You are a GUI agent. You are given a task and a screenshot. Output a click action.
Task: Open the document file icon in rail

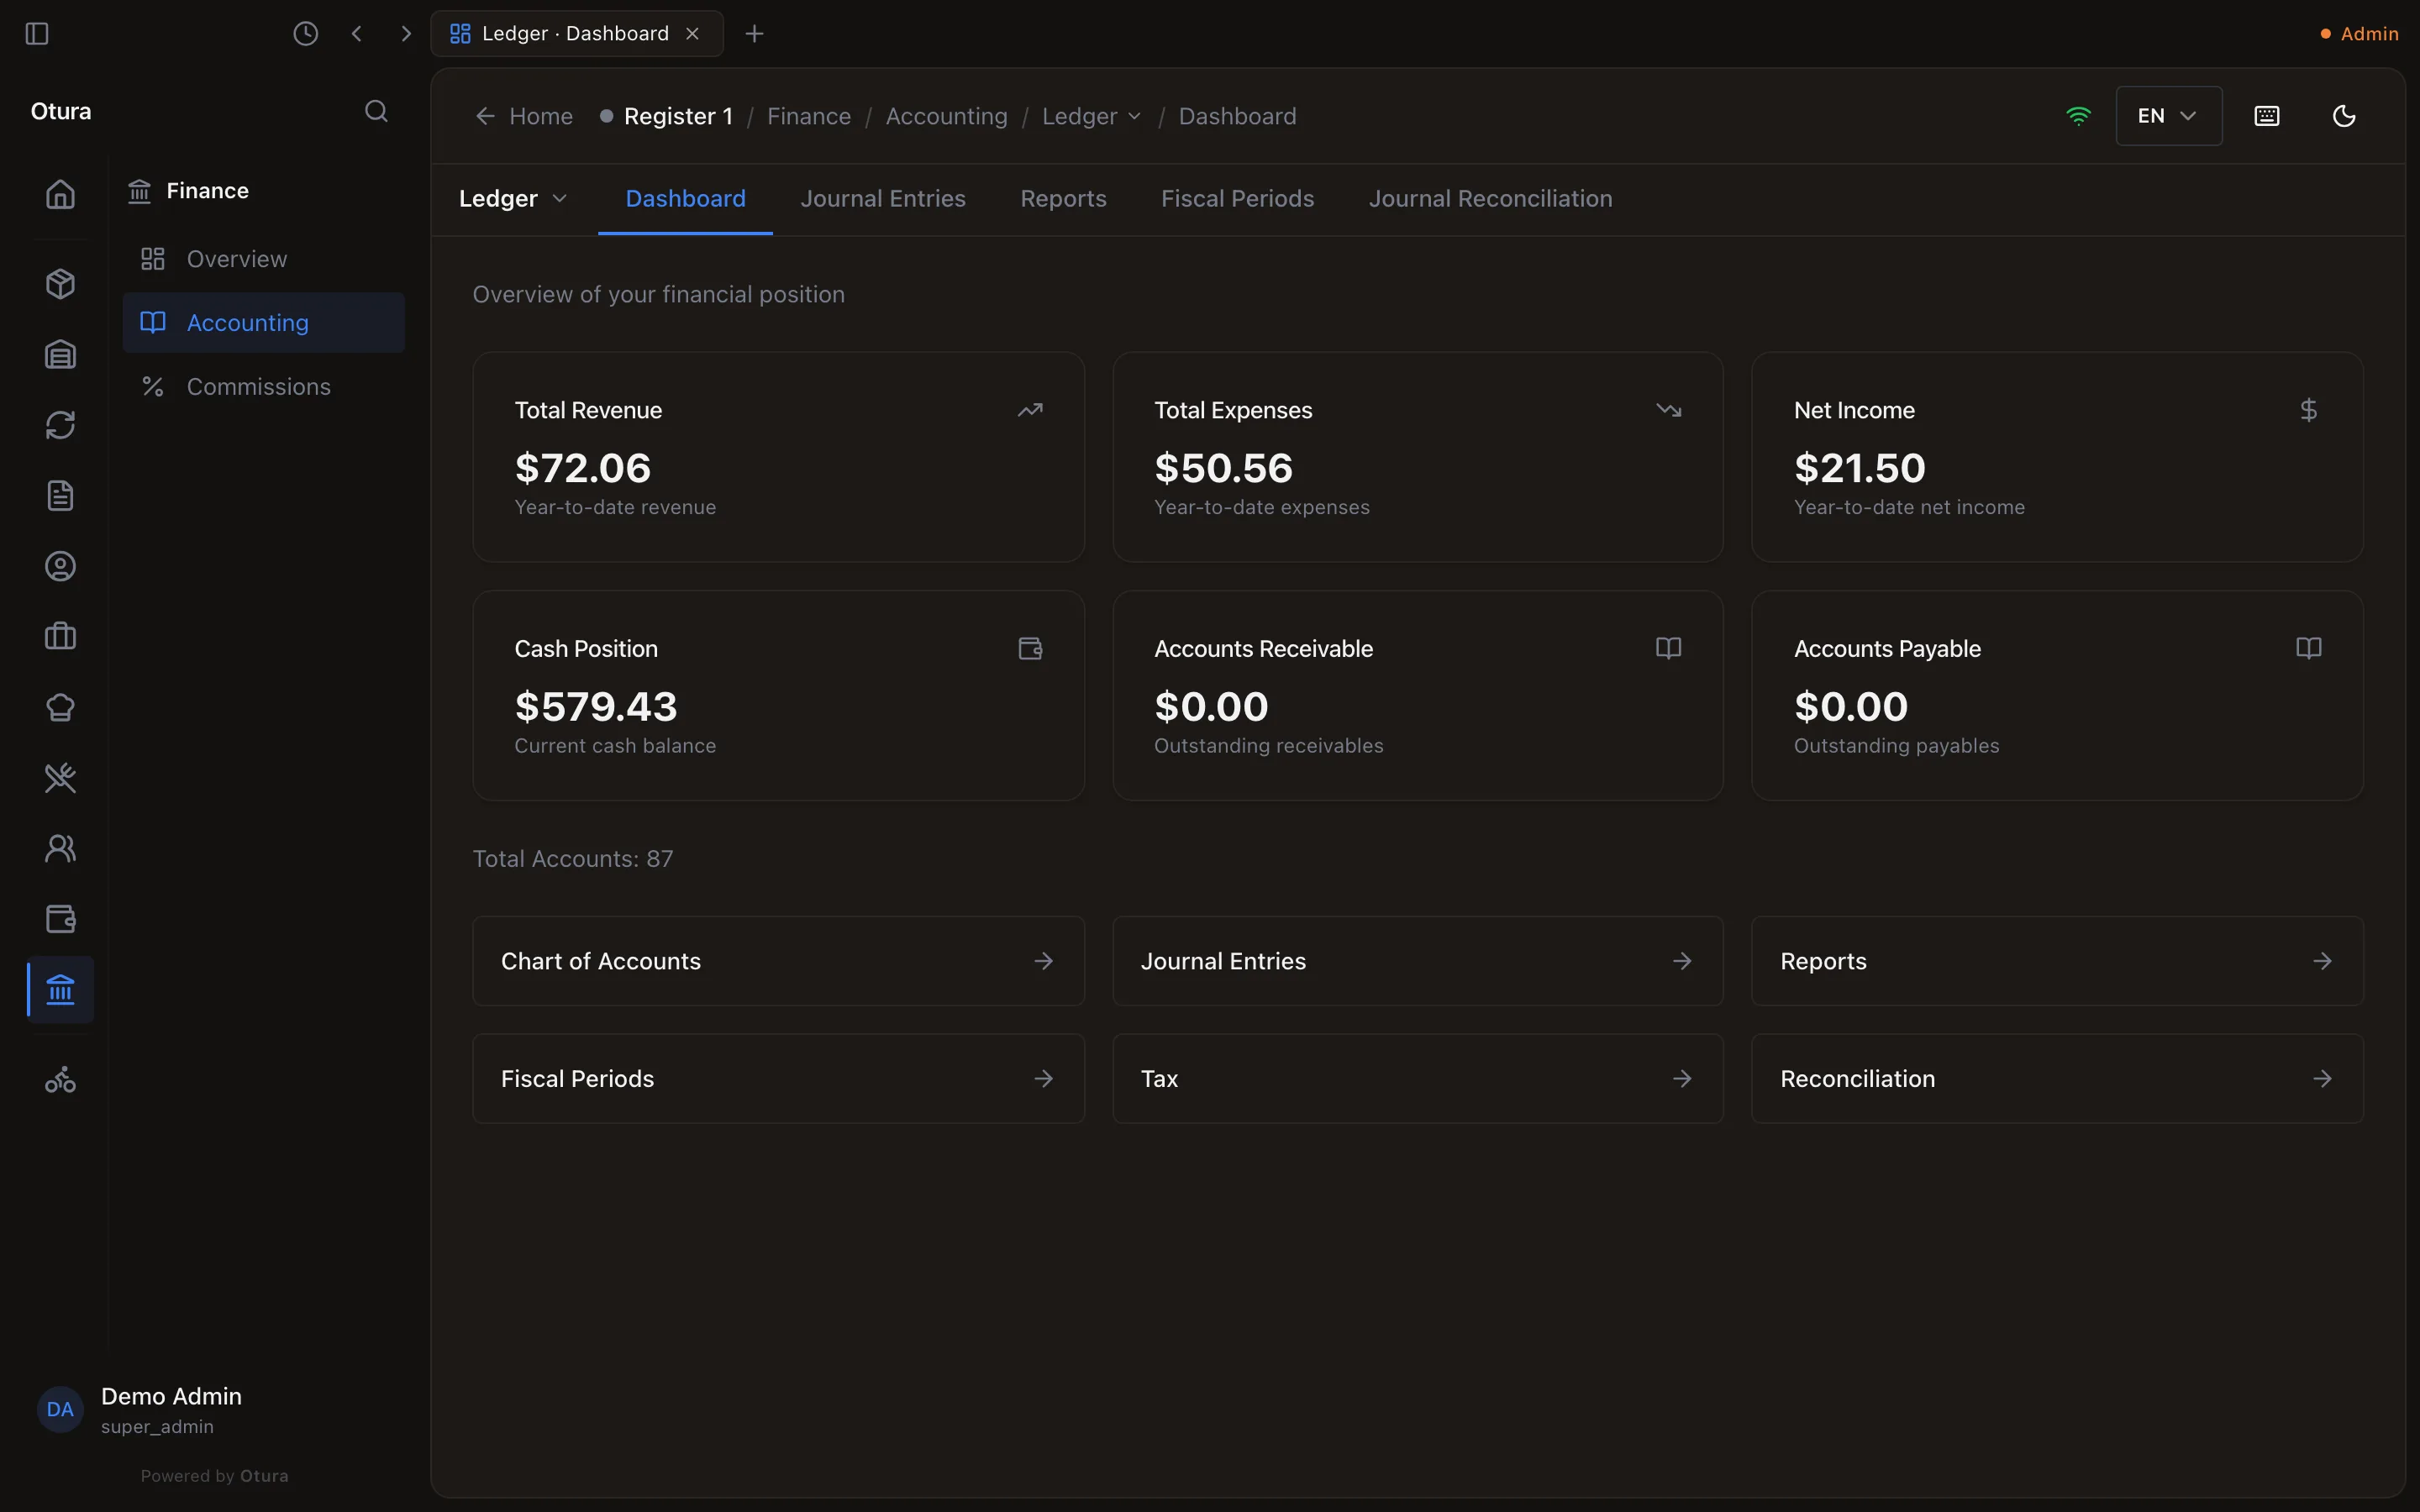click(60, 496)
